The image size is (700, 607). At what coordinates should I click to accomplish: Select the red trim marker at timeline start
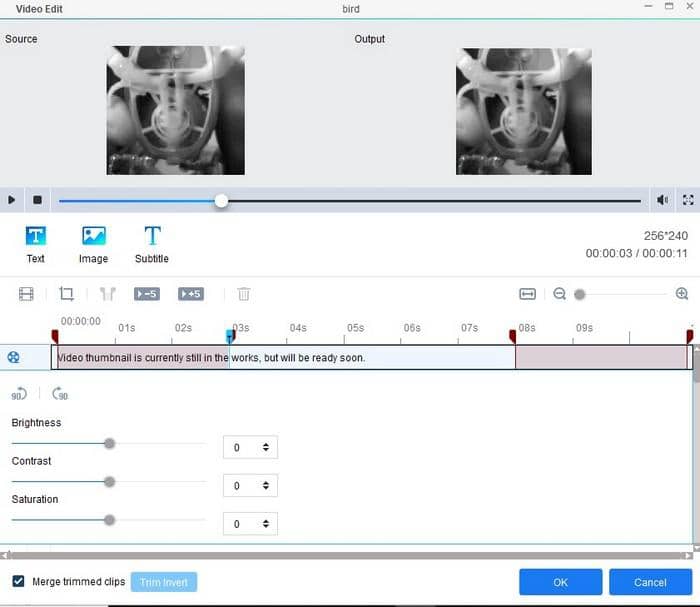click(55, 336)
